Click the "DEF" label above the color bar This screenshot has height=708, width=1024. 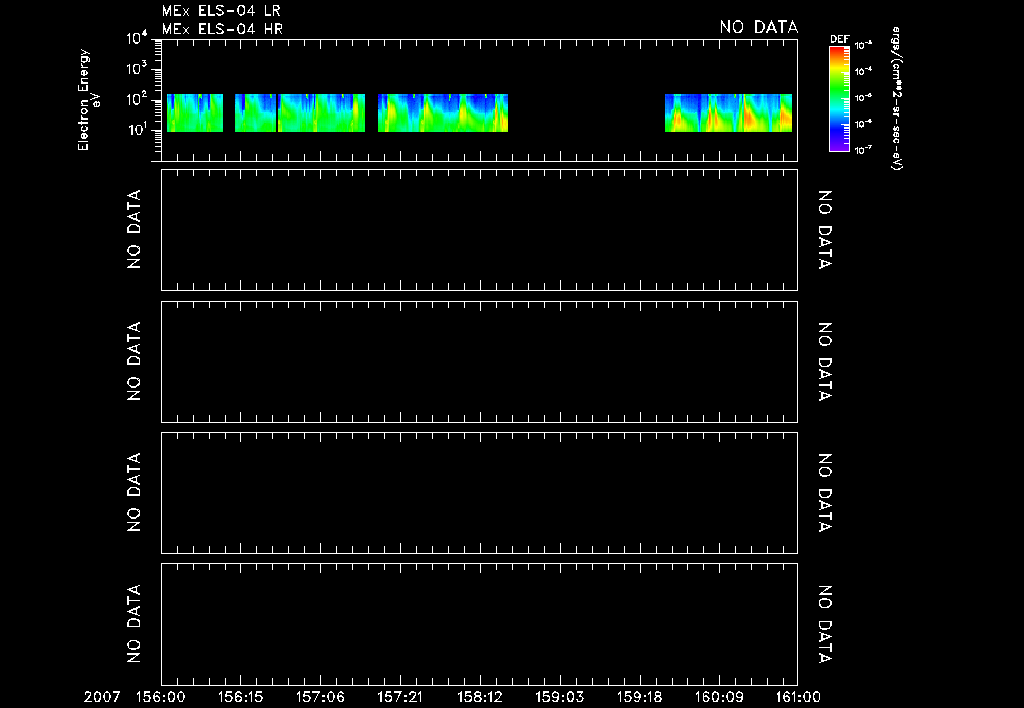[x=839, y=39]
